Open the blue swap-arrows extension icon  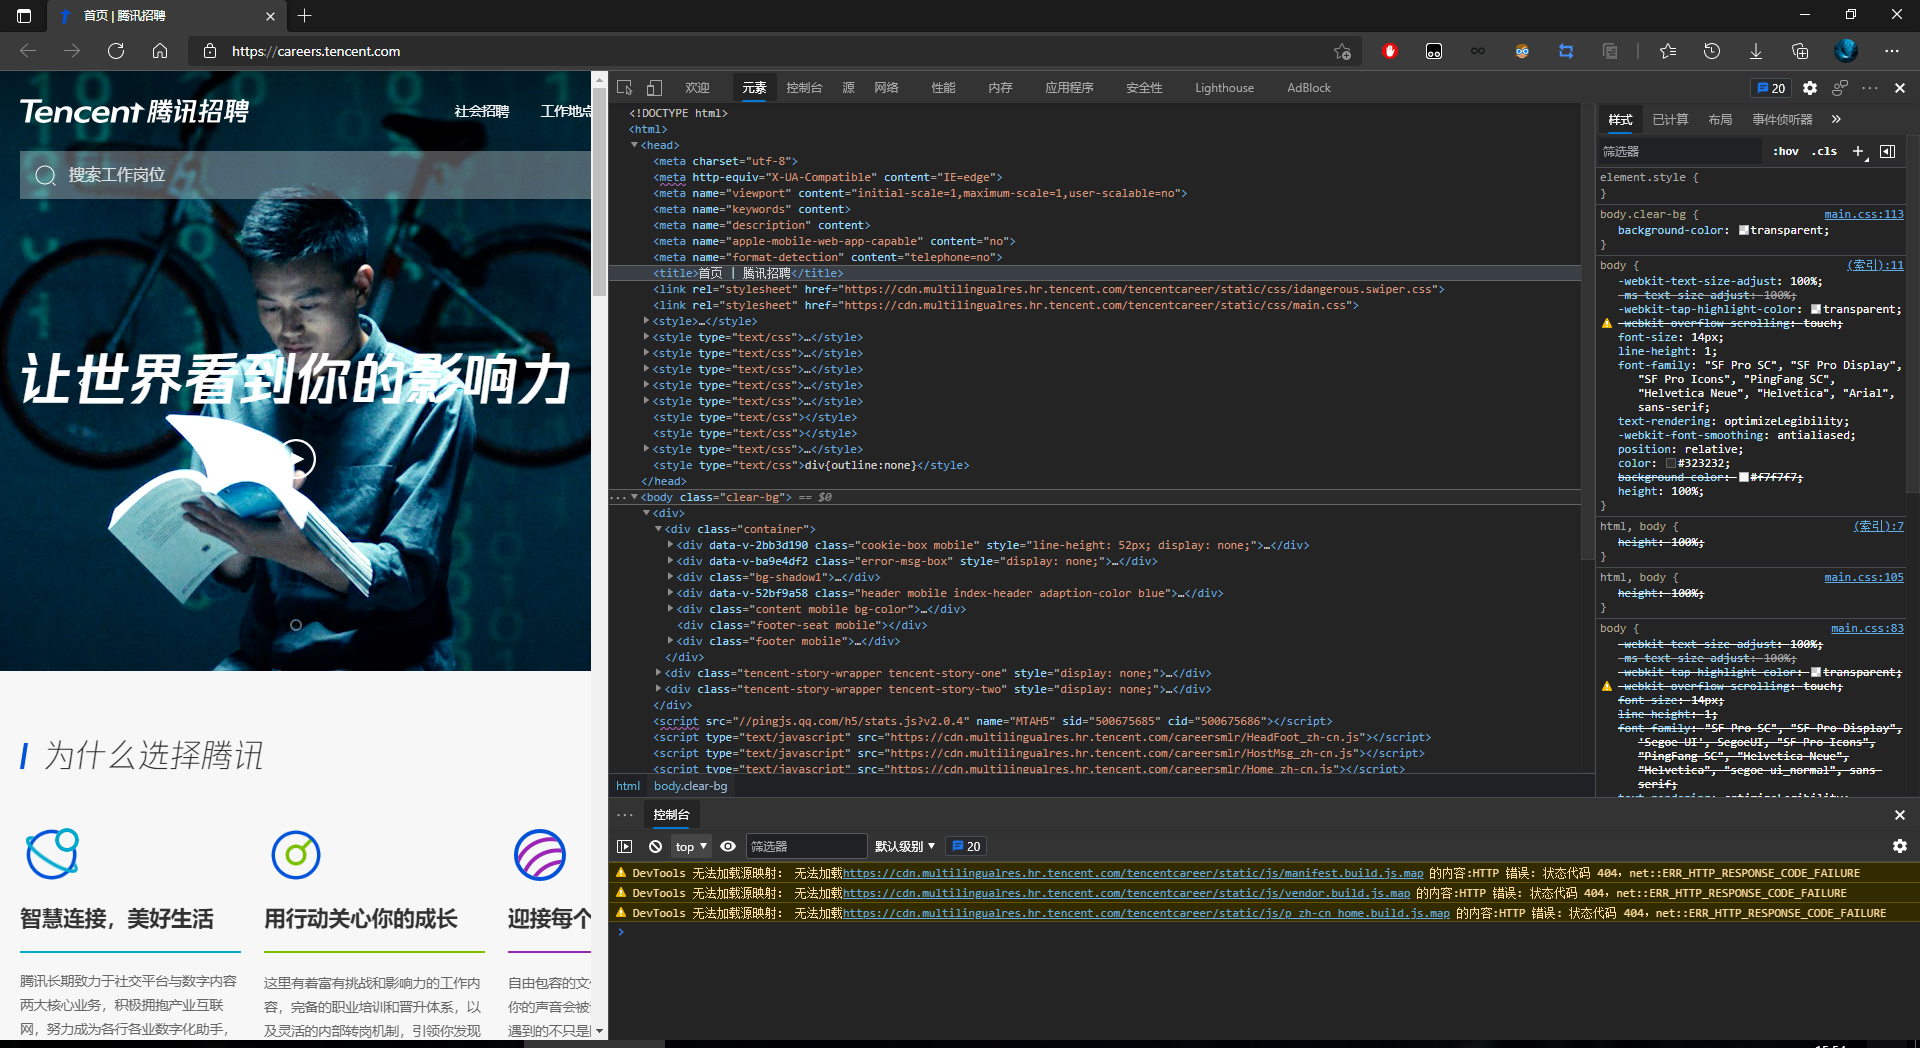[1566, 51]
